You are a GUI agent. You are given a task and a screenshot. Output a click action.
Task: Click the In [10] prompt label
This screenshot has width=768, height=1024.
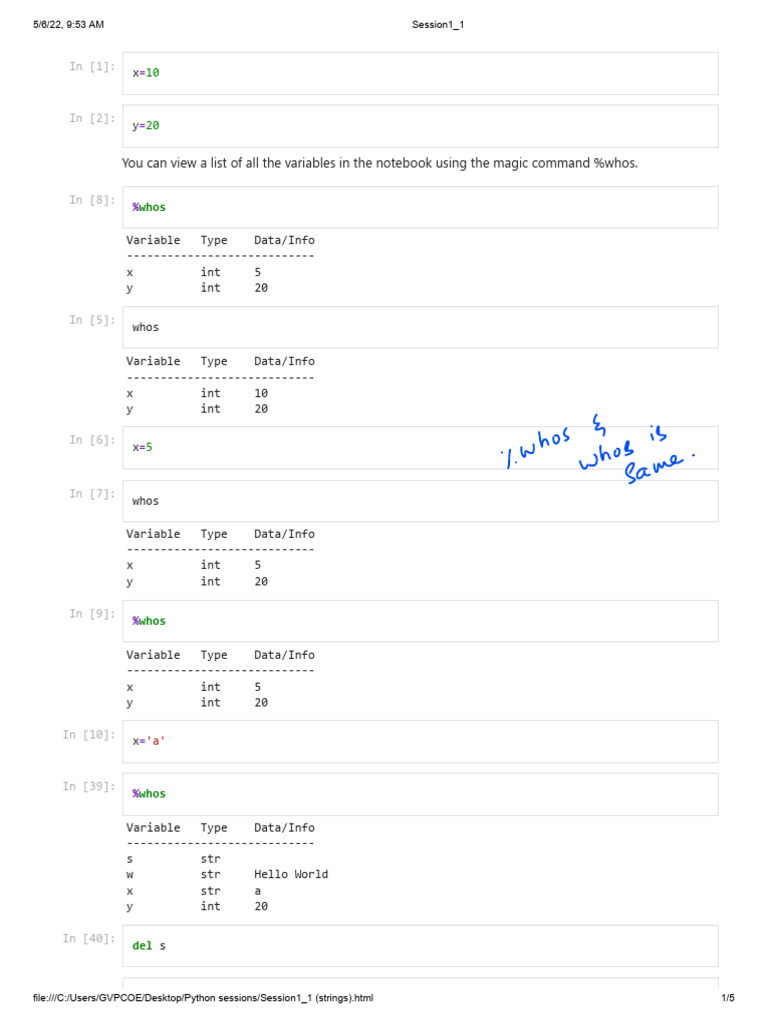[x=89, y=734]
